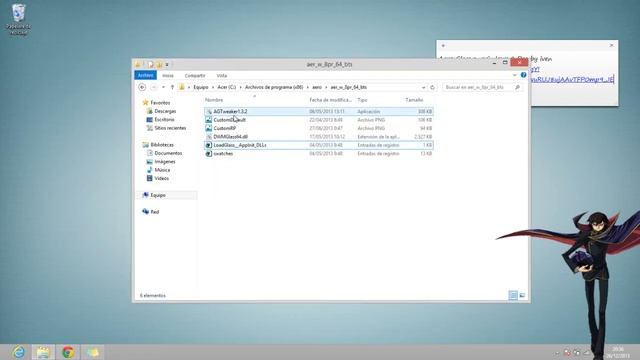Open the Inicio ribbon tab
The image size is (640, 360).
click(168, 76)
